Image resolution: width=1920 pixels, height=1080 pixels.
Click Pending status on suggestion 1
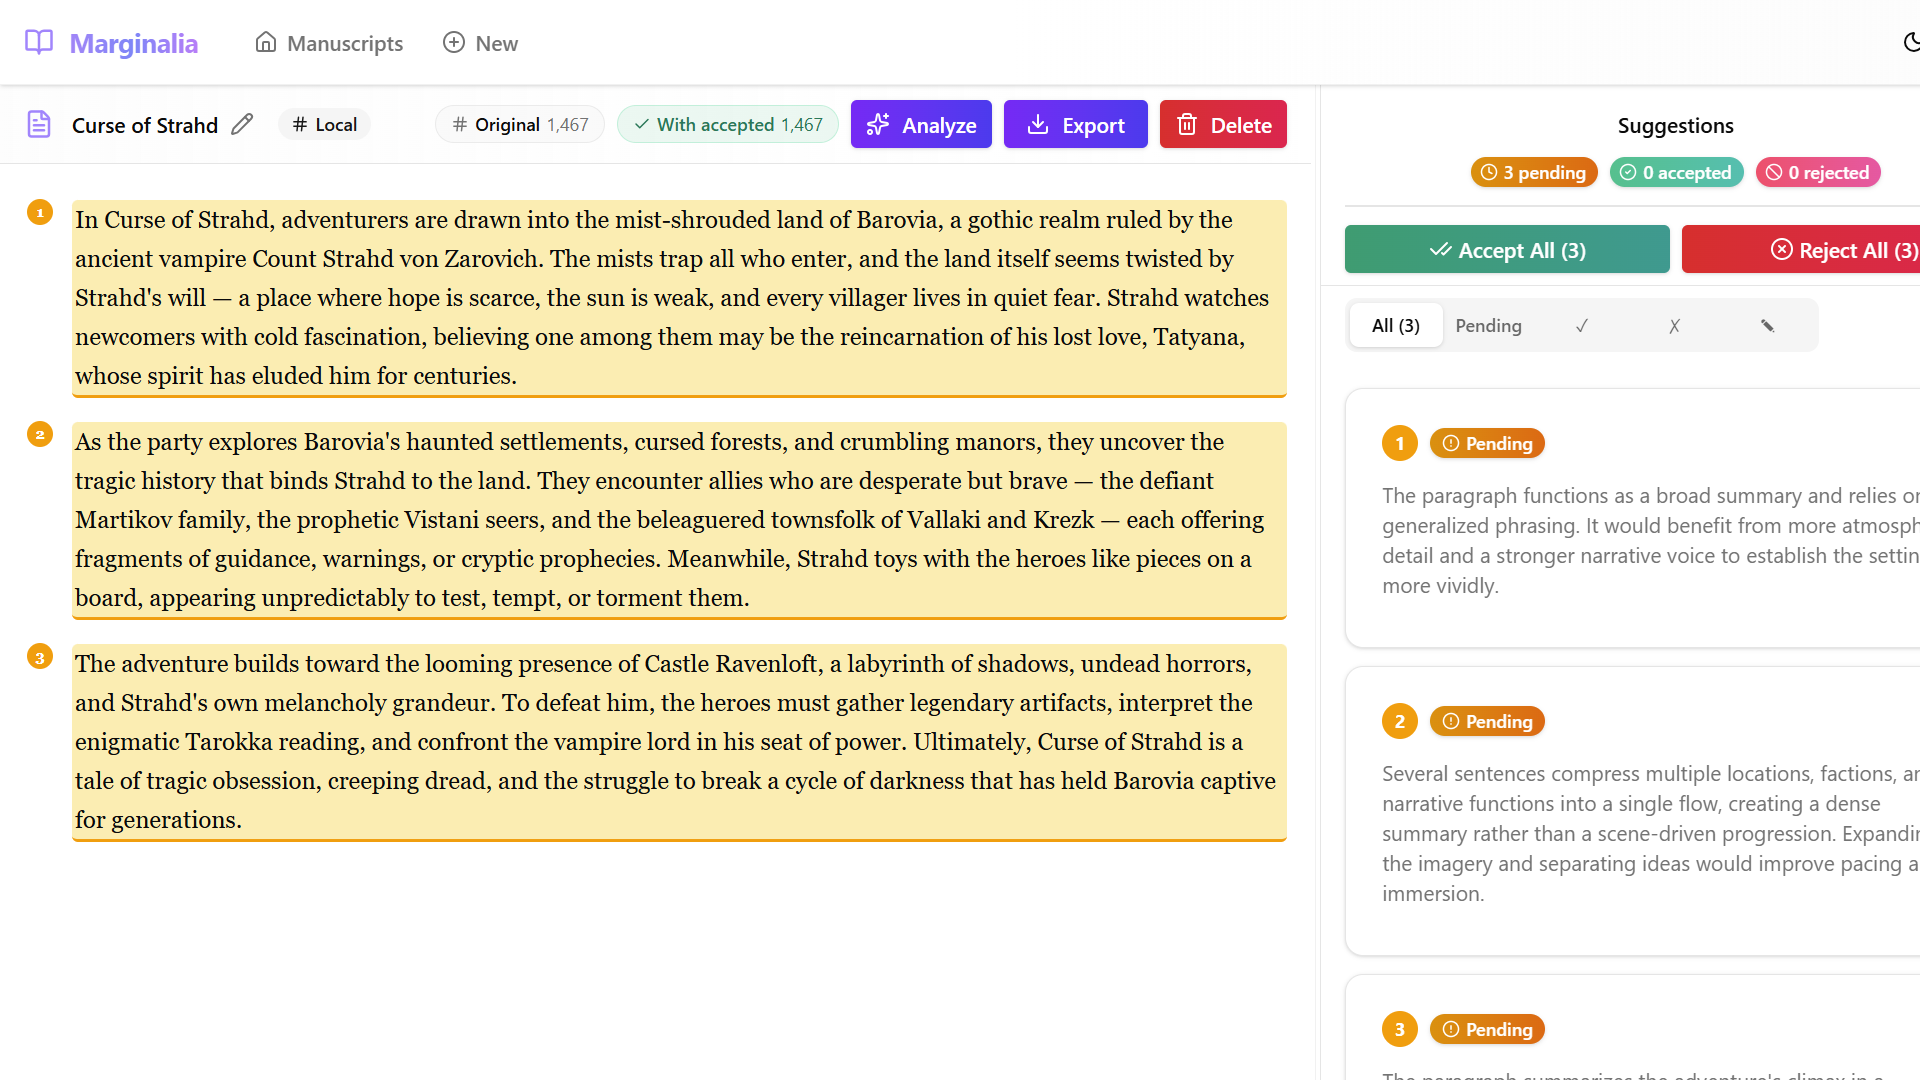click(x=1487, y=443)
